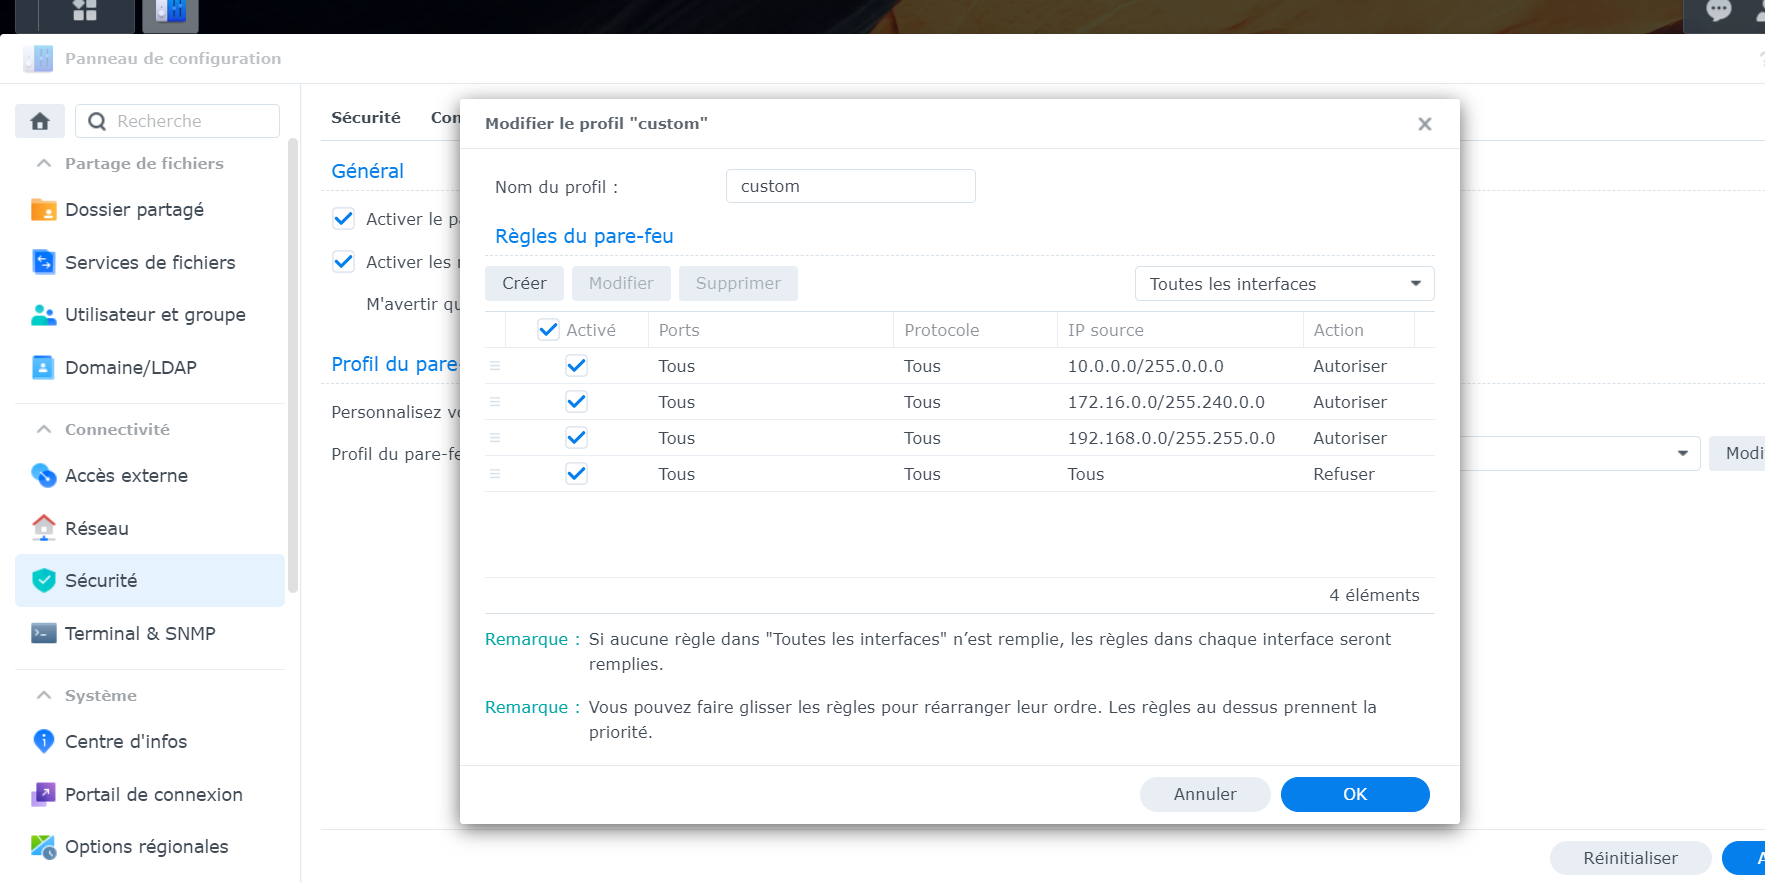Screen dimensions: 1765x883
Task: Click the Créer button
Action: point(524,284)
